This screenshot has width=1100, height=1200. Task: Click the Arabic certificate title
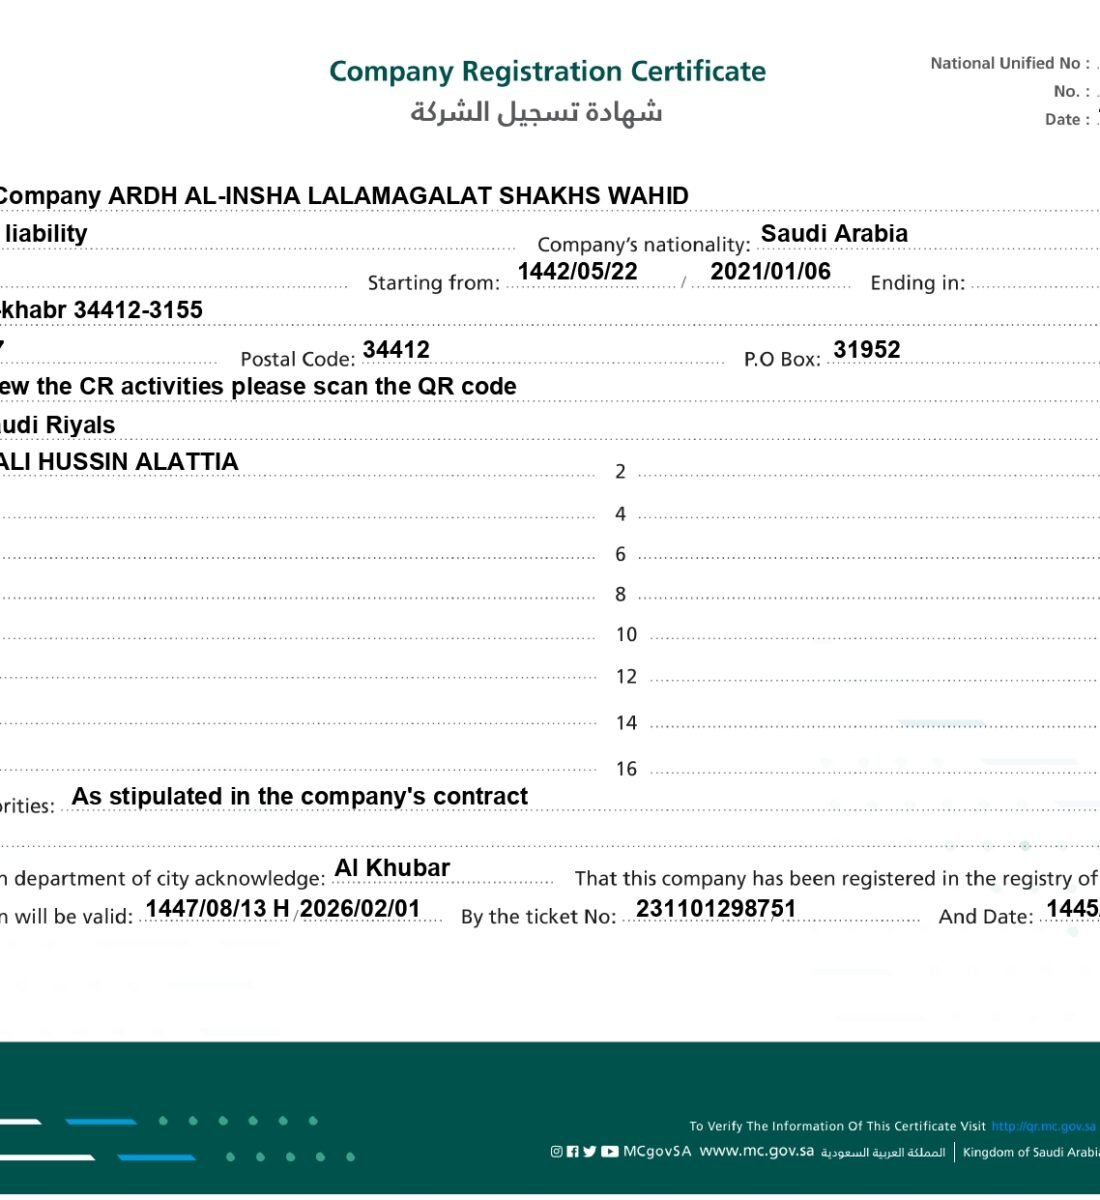coord(536,111)
